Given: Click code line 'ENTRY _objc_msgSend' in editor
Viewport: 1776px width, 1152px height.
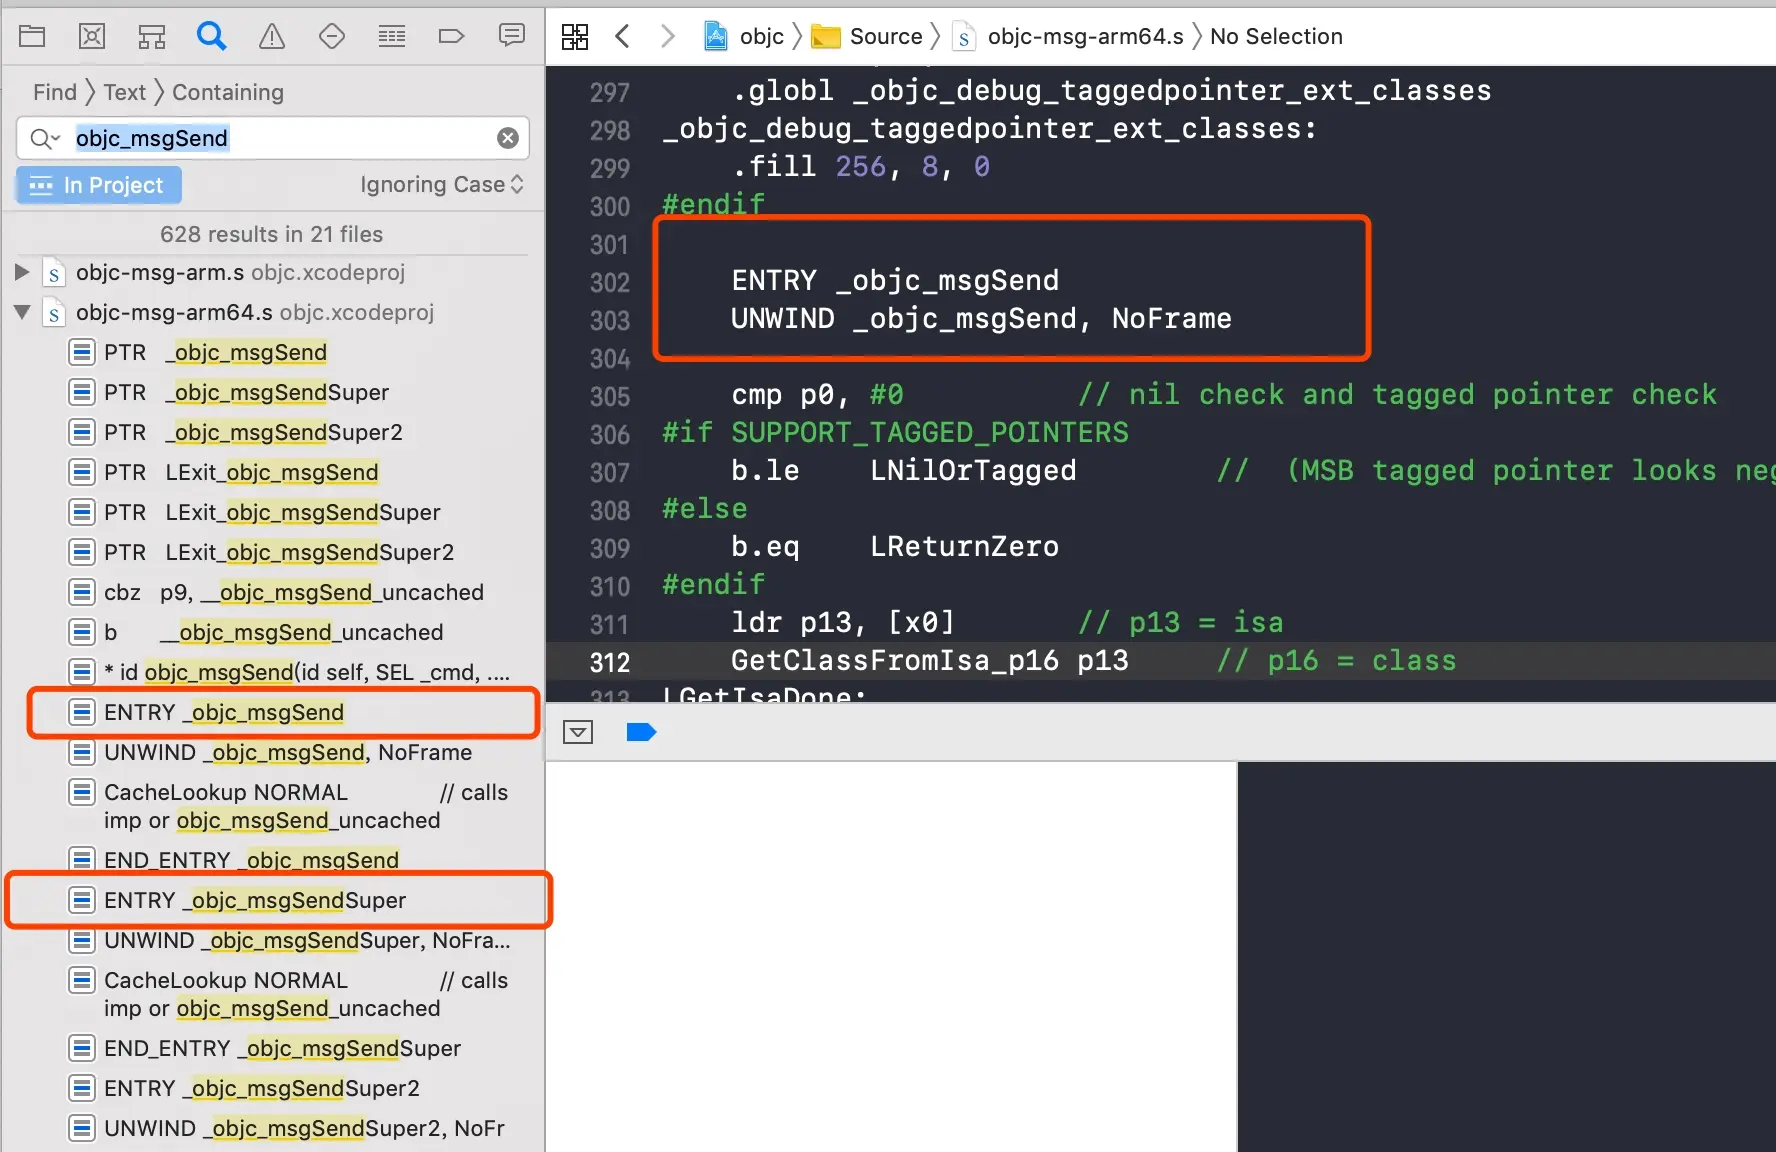Looking at the screenshot, I should click(895, 280).
